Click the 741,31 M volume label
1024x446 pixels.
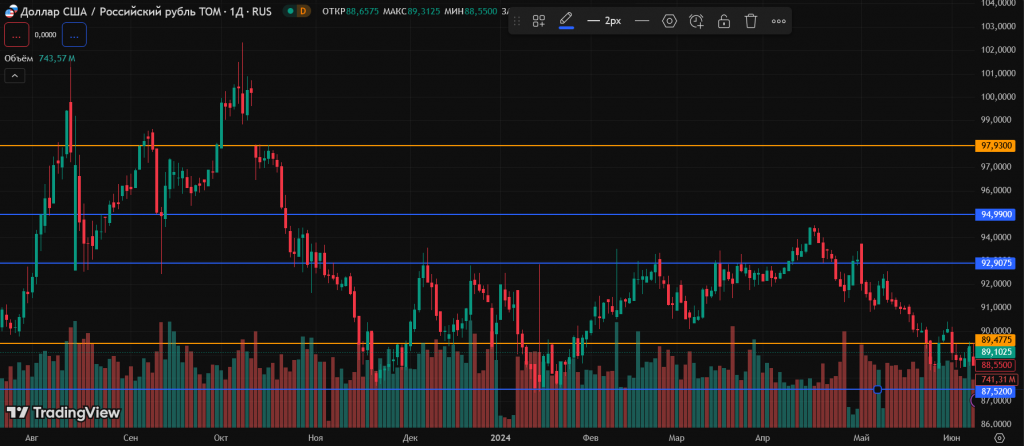coord(997,379)
